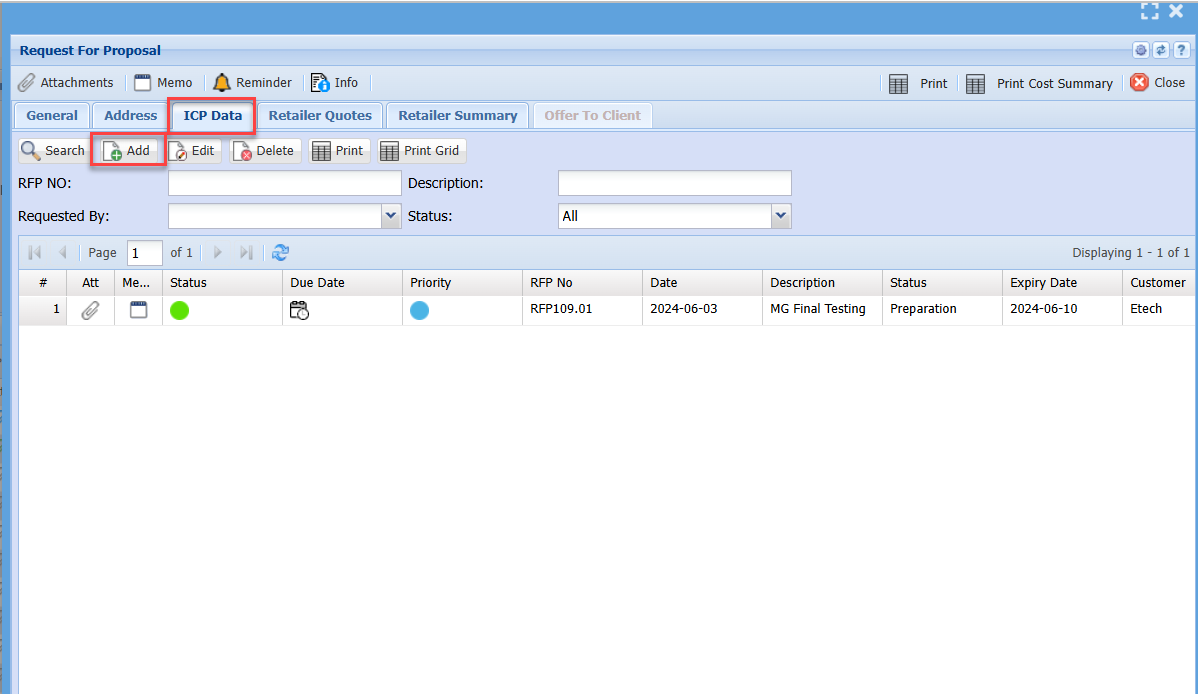Open the Attachments paperclip in toolbar

pos(27,83)
